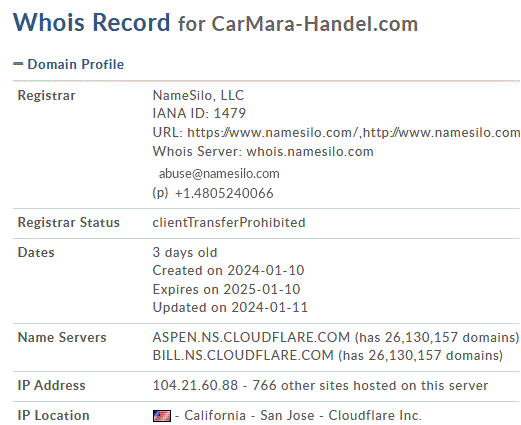The image size is (521, 425).
Task: Click the Updated on 2024-01-11 date
Action: [x=230, y=307]
